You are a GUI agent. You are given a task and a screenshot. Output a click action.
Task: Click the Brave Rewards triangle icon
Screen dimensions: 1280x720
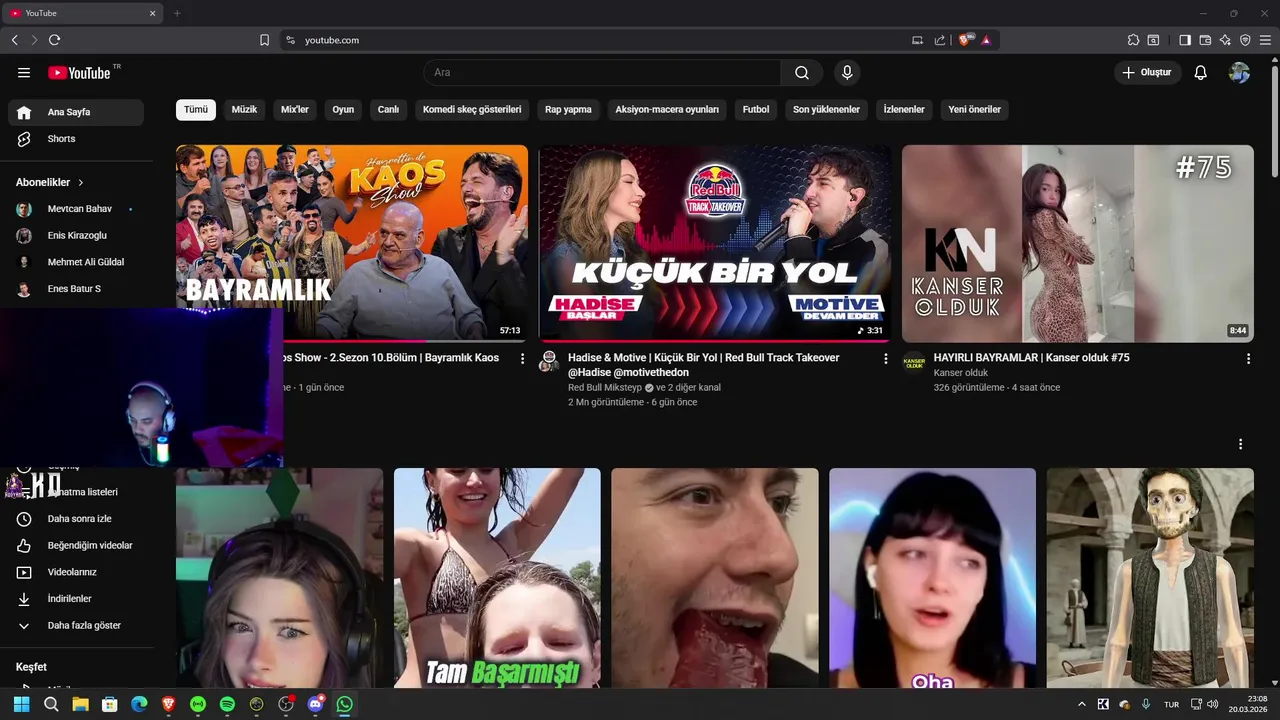986,40
